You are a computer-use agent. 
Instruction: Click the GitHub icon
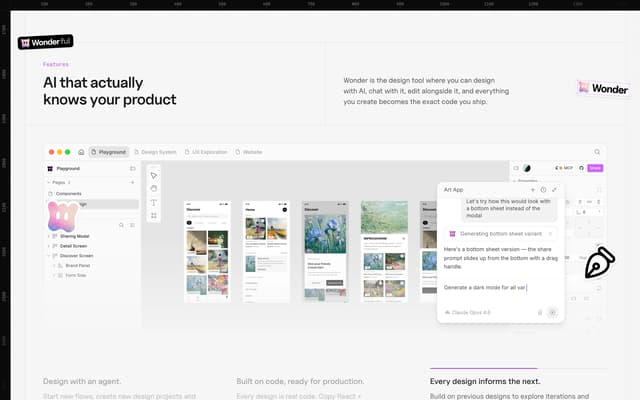coord(581,168)
